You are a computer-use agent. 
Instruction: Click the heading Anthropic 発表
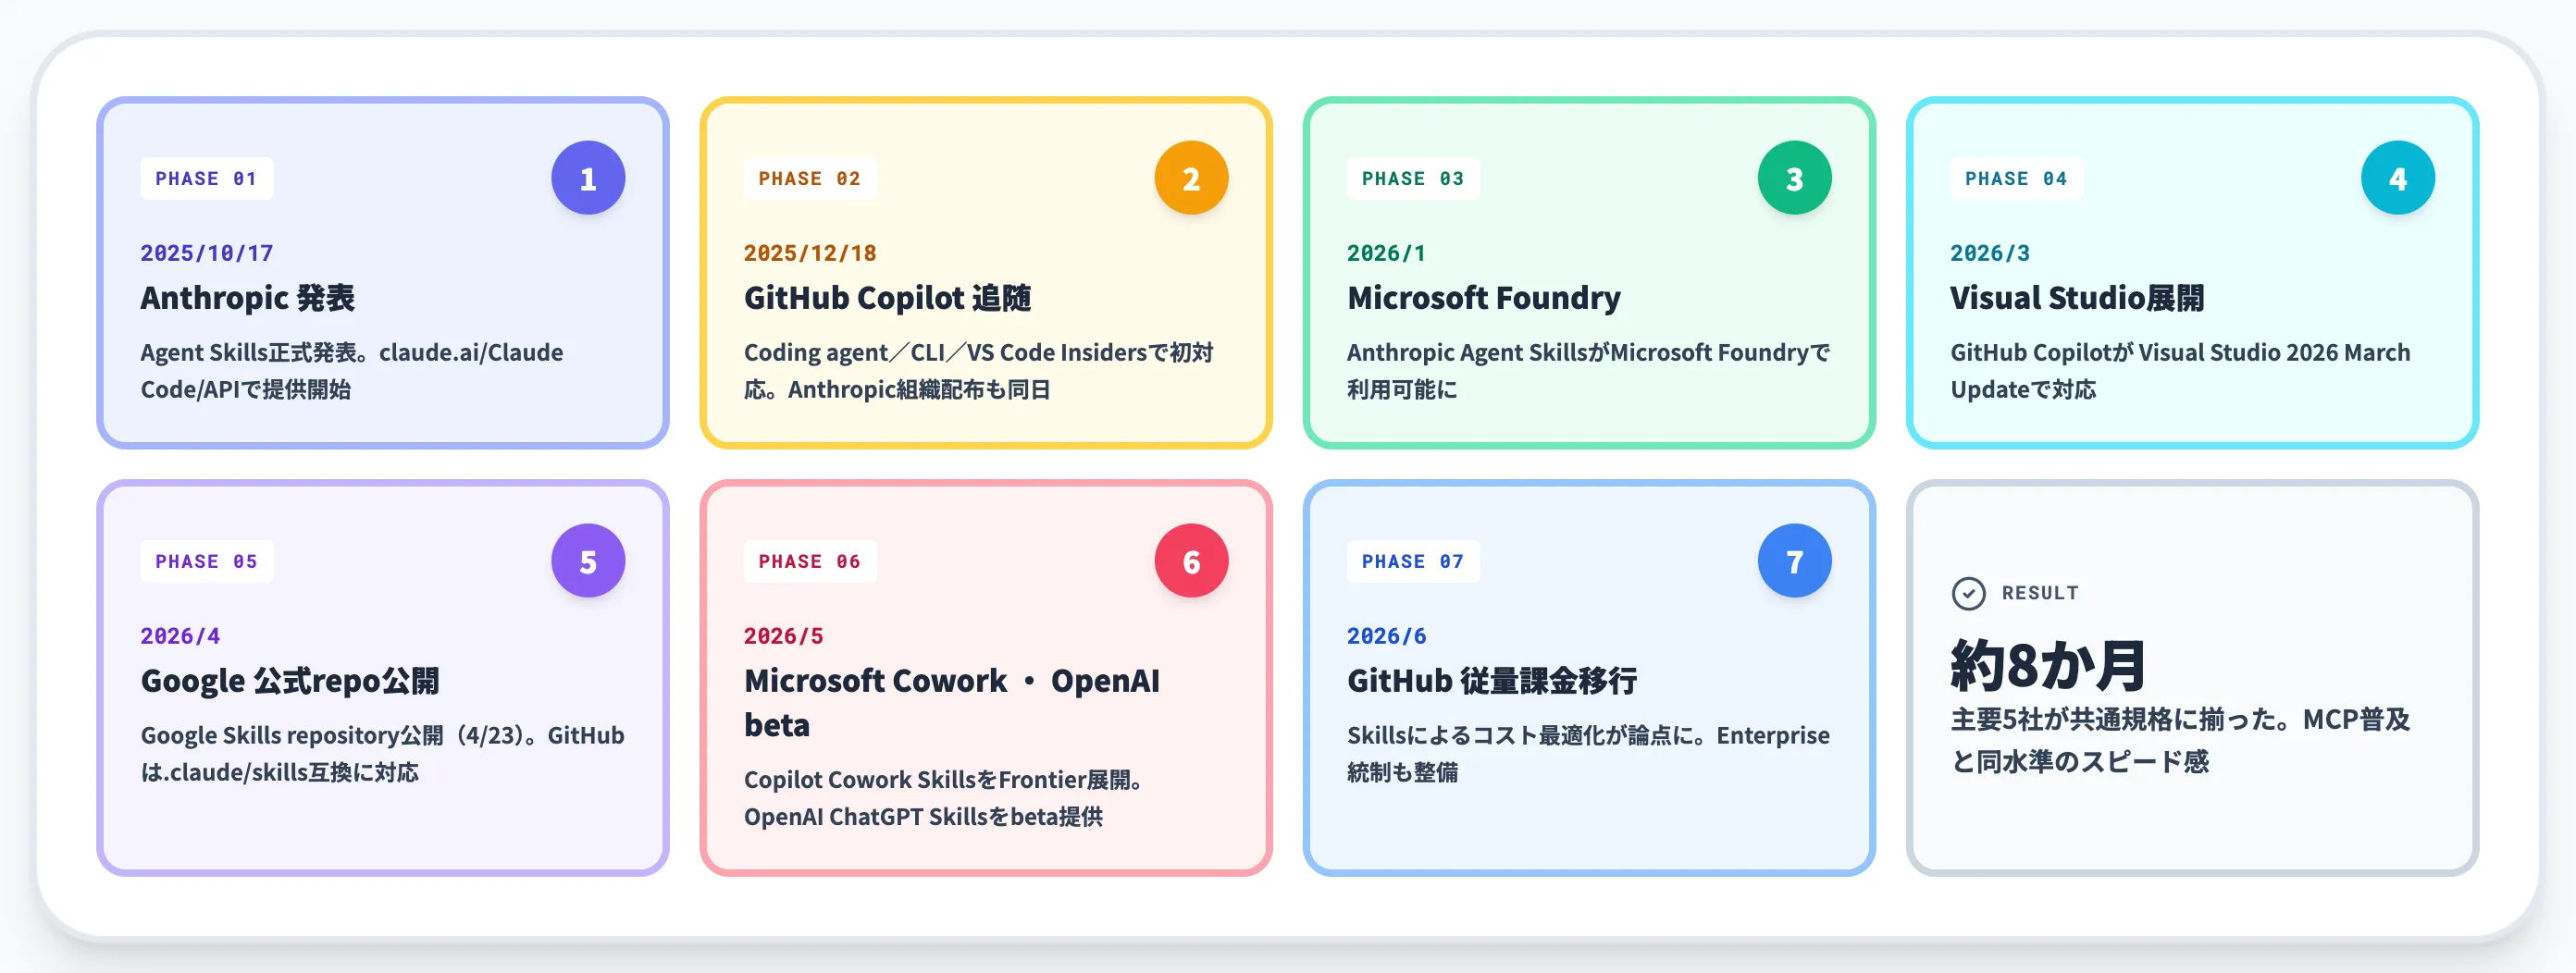pos(247,298)
